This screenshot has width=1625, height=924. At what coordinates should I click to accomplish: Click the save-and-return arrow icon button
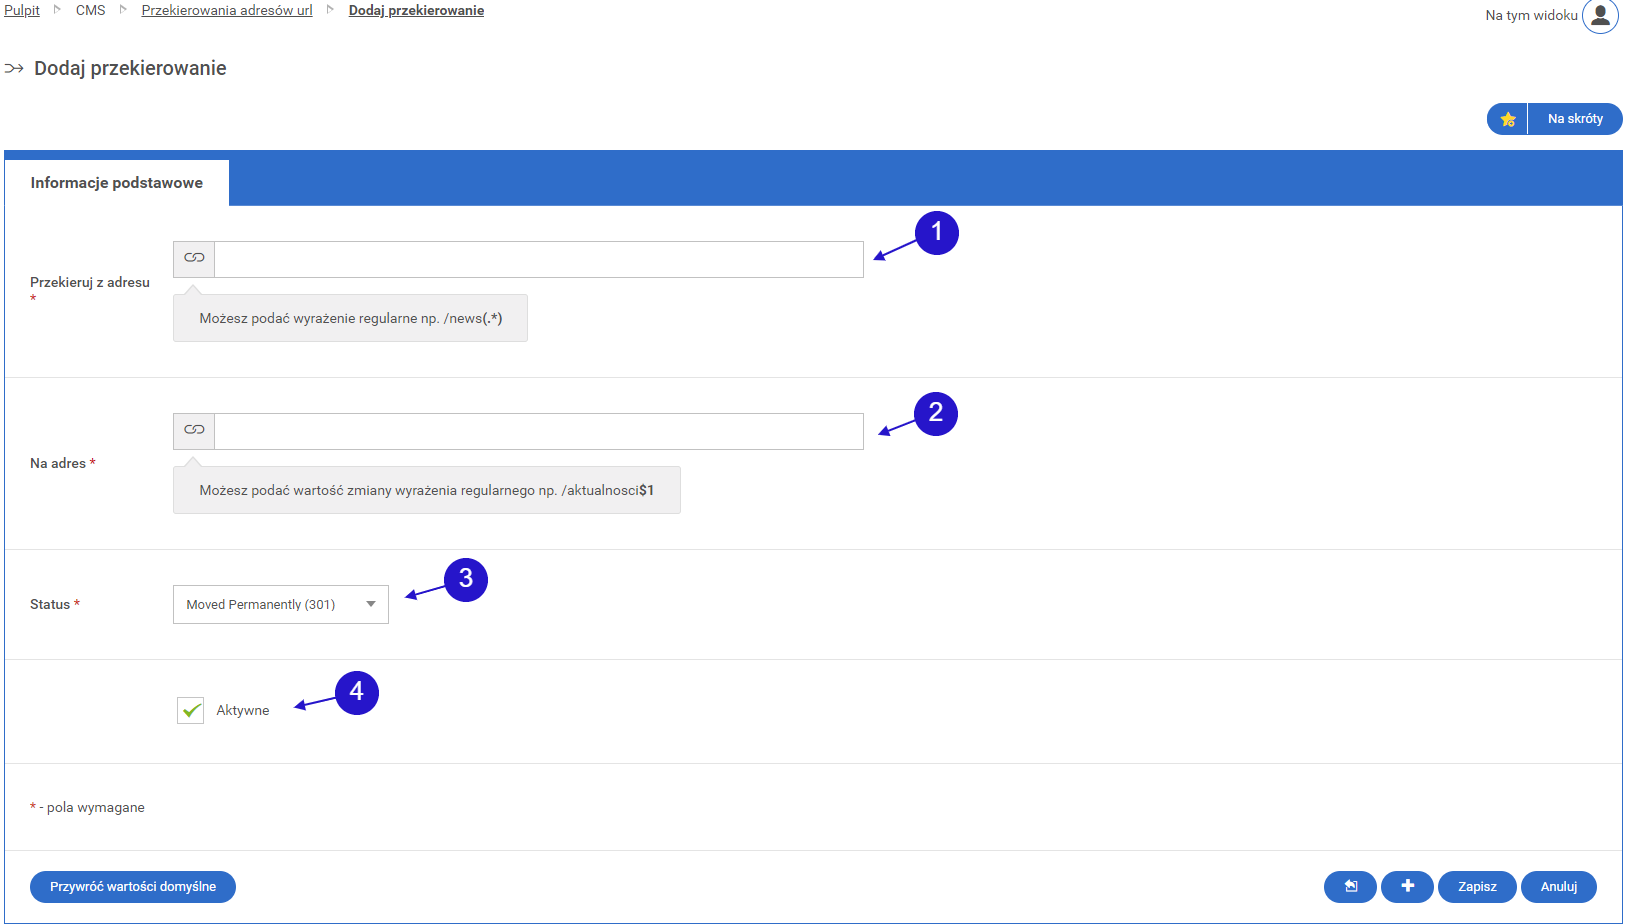pyautogui.click(x=1349, y=887)
